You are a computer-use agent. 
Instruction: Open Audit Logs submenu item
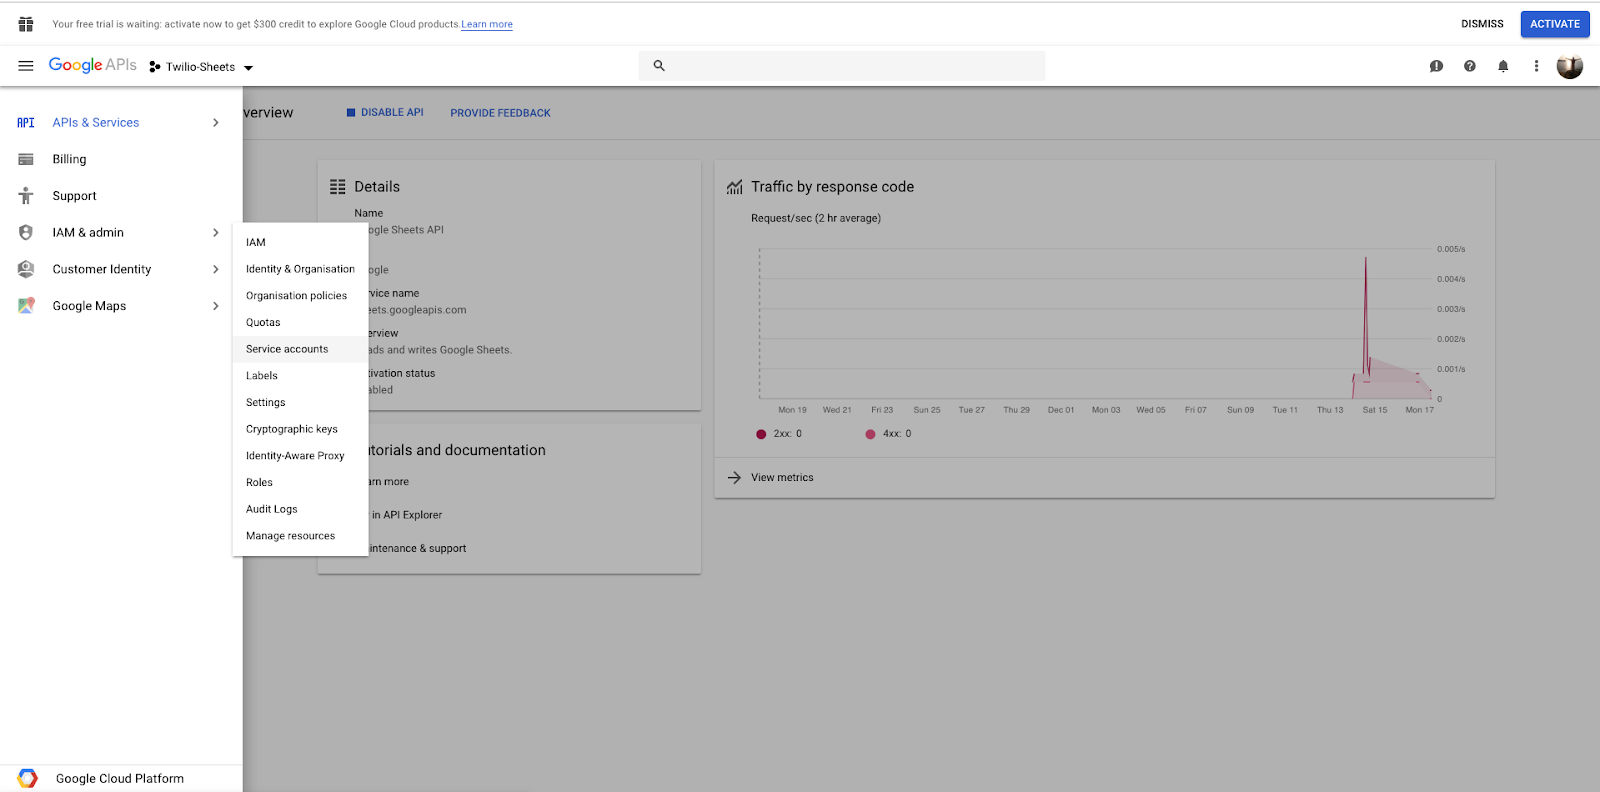coord(300,509)
